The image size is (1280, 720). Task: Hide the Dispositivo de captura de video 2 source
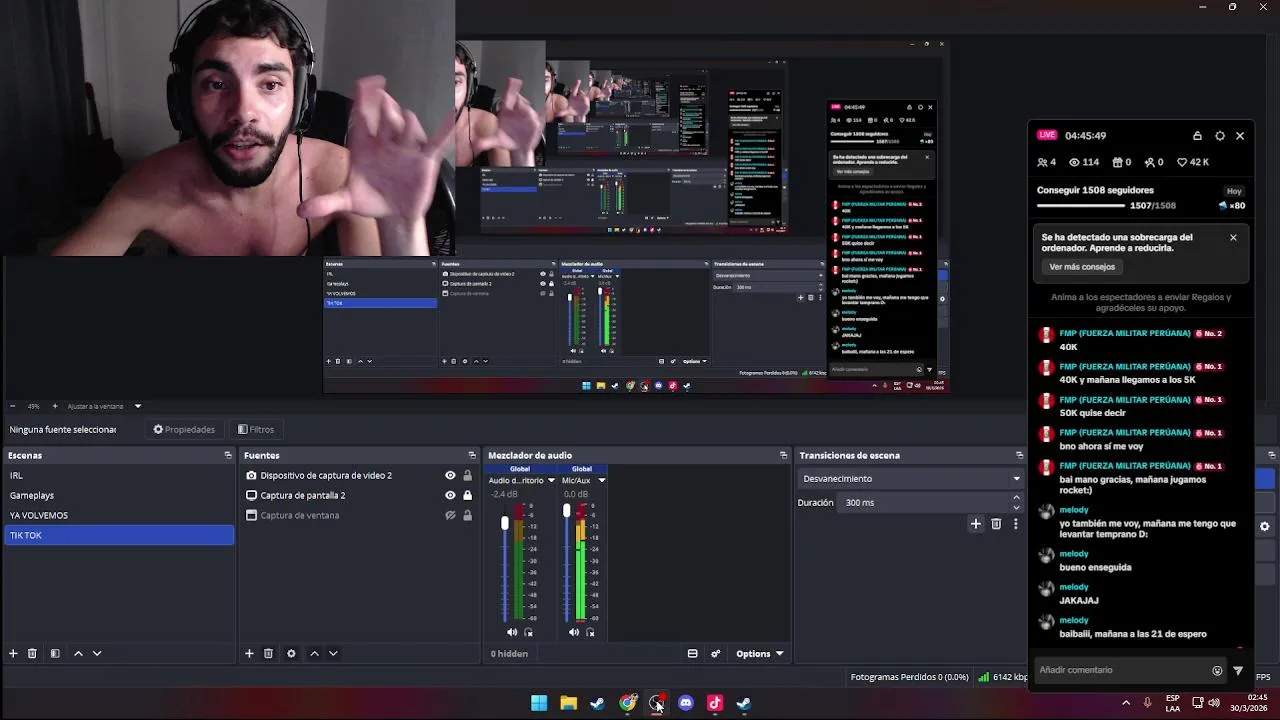450,475
